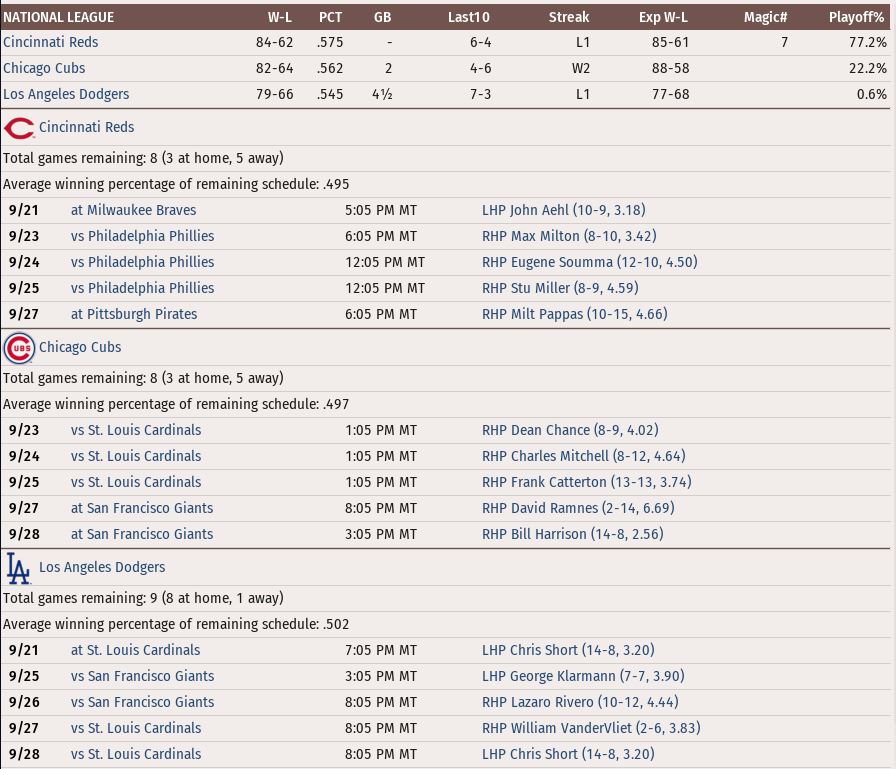The height and width of the screenshot is (769, 896).
Task: Open the Reds 9/24 vs Philadelphia Phillies game
Action: tap(142, 262)
